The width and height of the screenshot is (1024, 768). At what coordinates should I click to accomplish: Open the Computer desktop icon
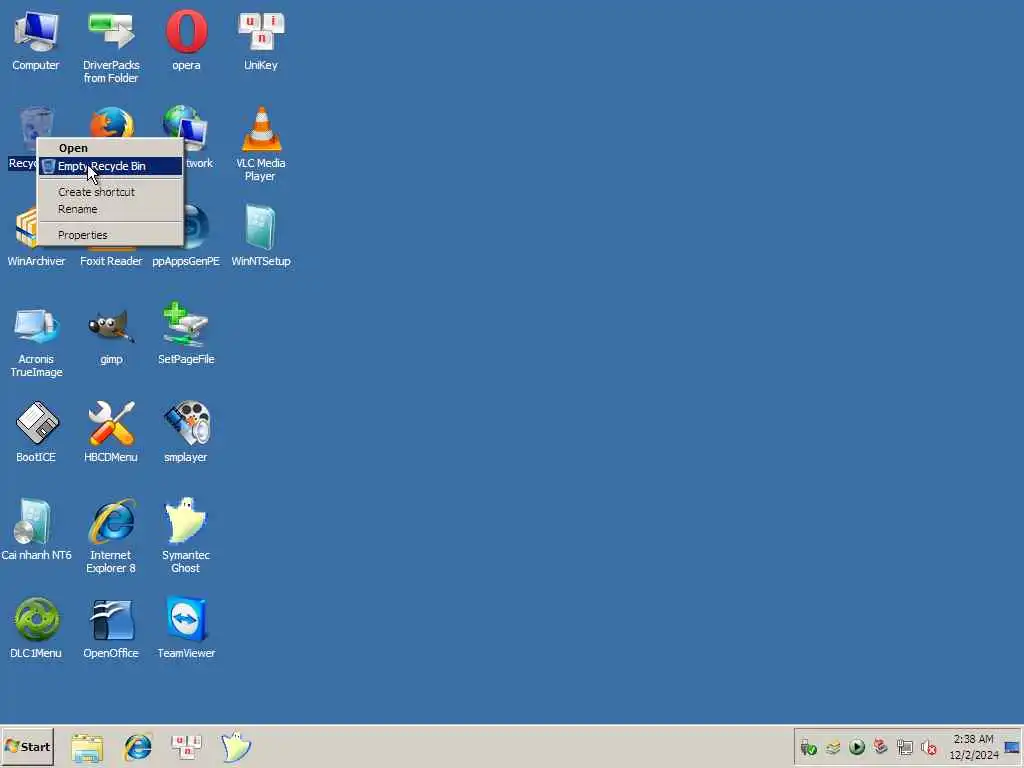pyautogui.click(x=36, y=40)
